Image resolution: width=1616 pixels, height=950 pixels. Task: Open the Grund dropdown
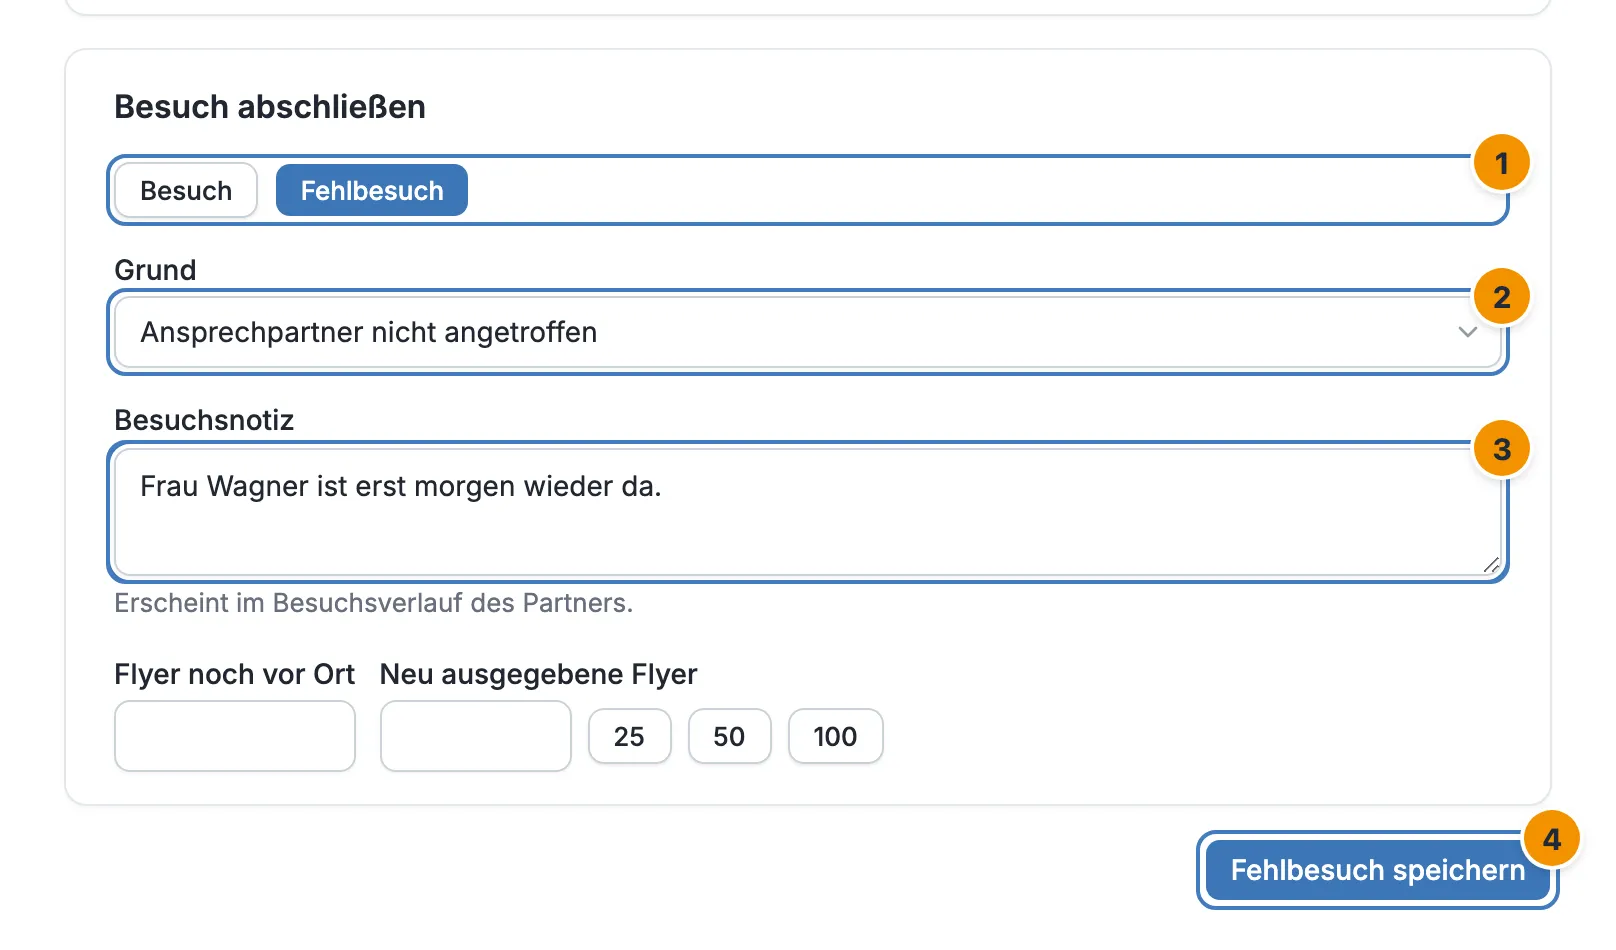(x=808, y=332)
